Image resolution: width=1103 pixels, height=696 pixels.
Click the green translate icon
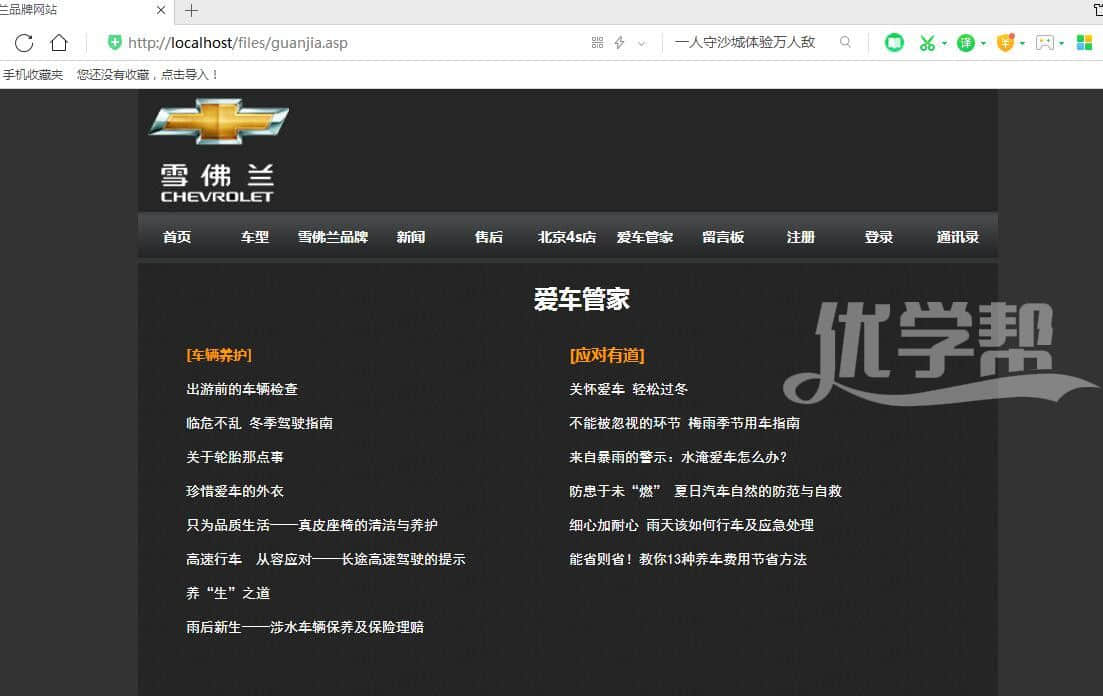965,43
